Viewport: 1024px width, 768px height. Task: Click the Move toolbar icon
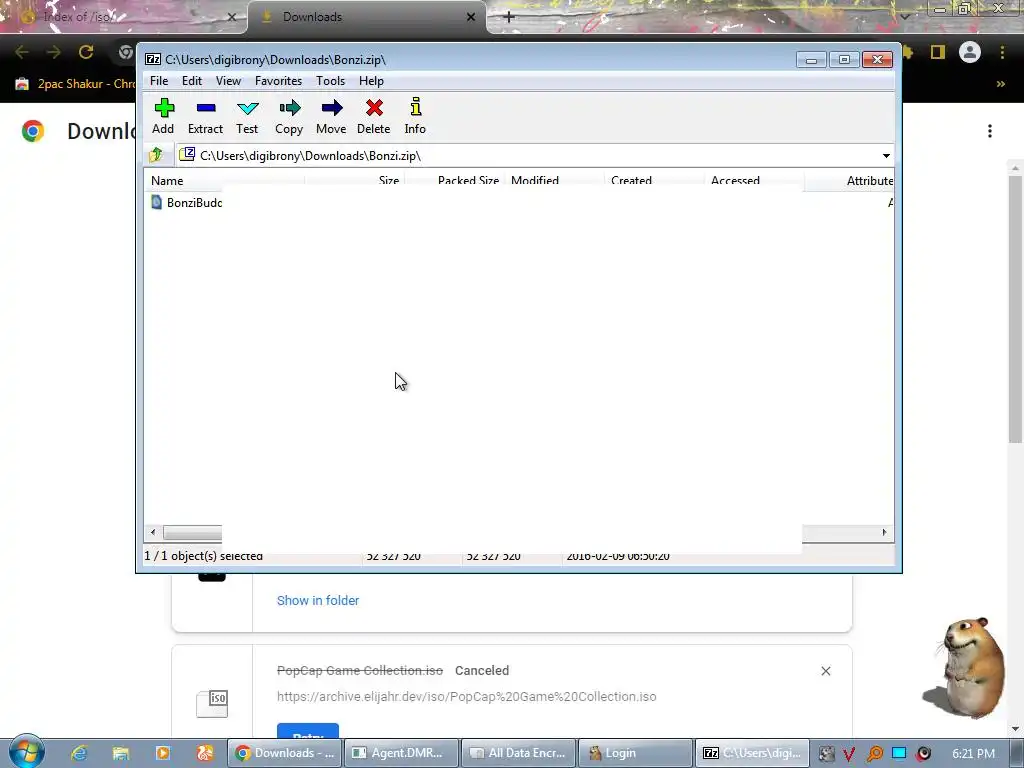click(x=331, y=116)
